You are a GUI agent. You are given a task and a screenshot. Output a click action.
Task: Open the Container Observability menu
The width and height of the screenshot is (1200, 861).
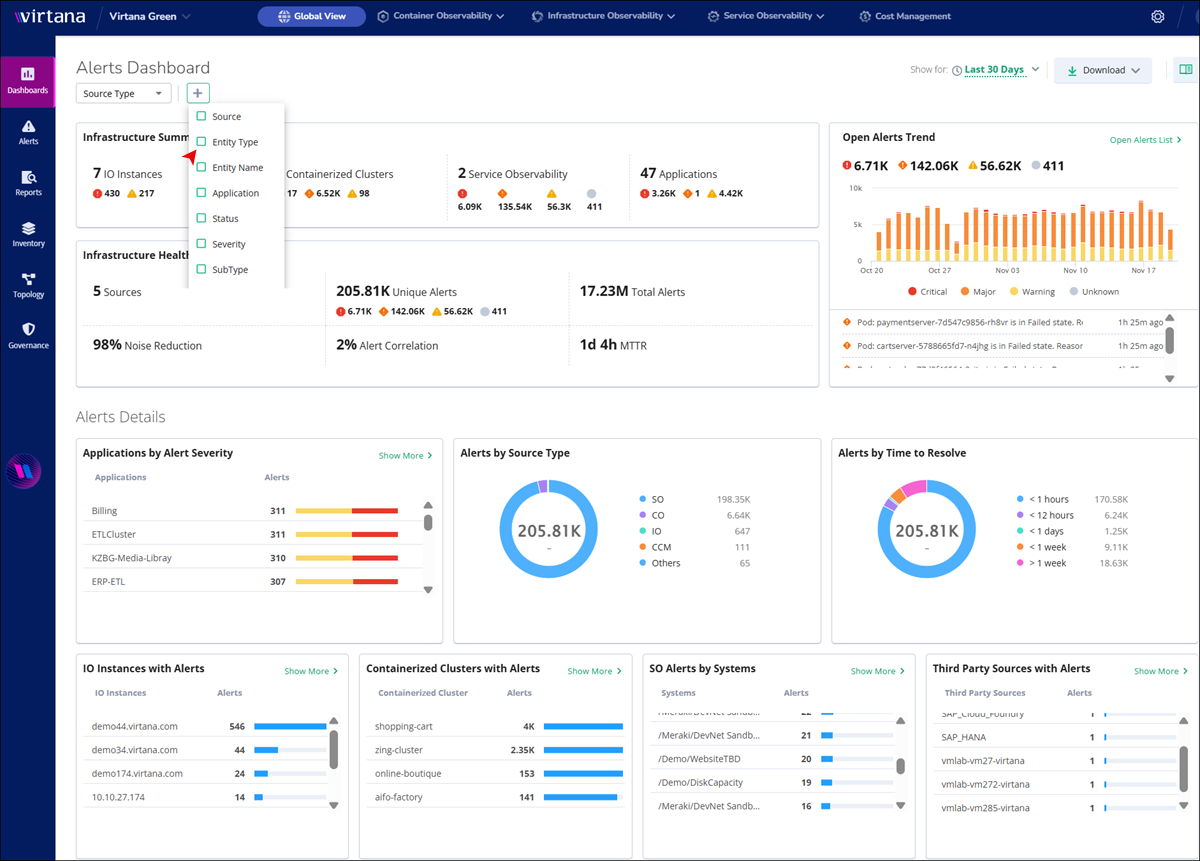[441, 17]
